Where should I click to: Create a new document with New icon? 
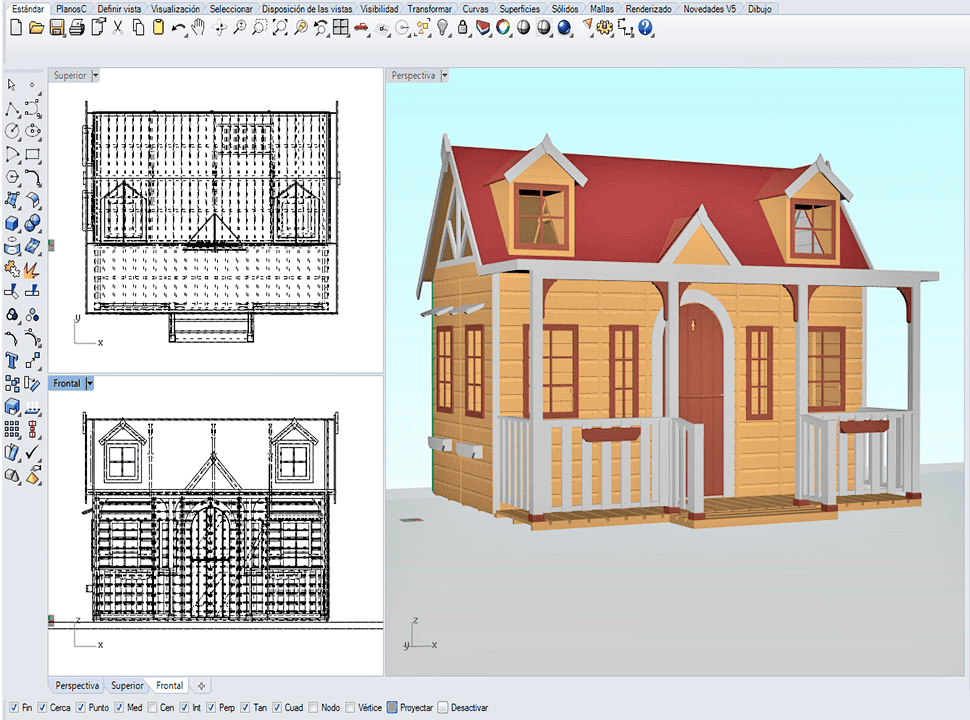[17, 27]
